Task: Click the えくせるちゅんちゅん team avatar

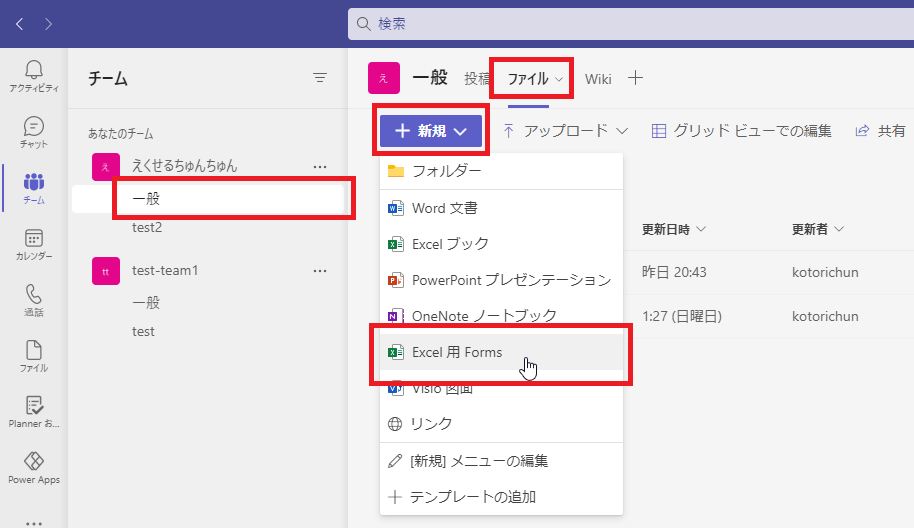Action: point(106,167)
